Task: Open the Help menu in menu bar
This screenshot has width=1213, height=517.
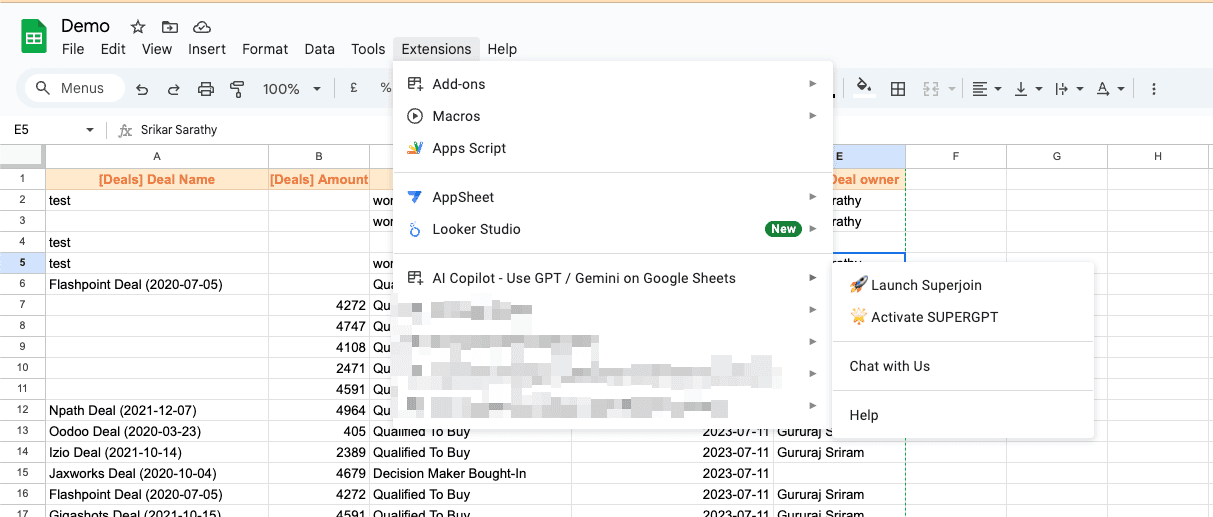Action: click(x=502, y=49)
